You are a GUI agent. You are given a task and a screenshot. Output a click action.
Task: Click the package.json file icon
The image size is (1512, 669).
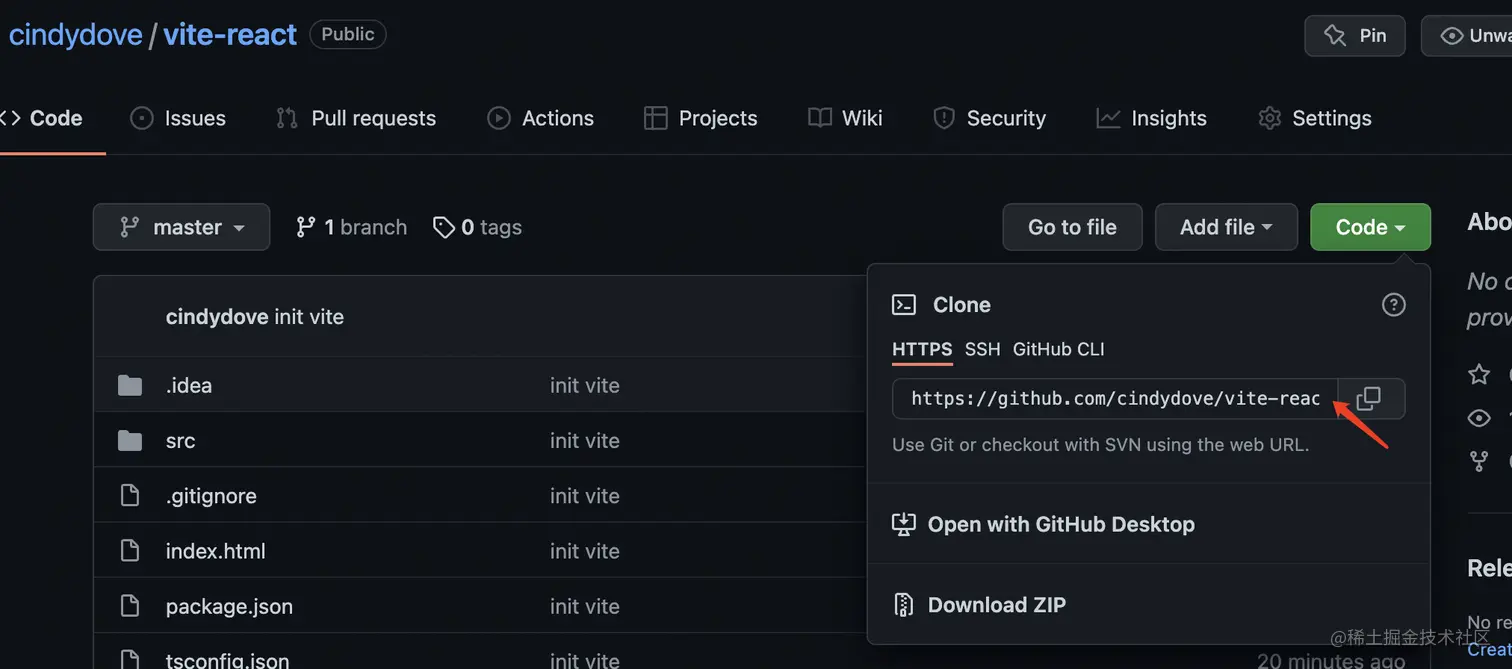point(130,606)
